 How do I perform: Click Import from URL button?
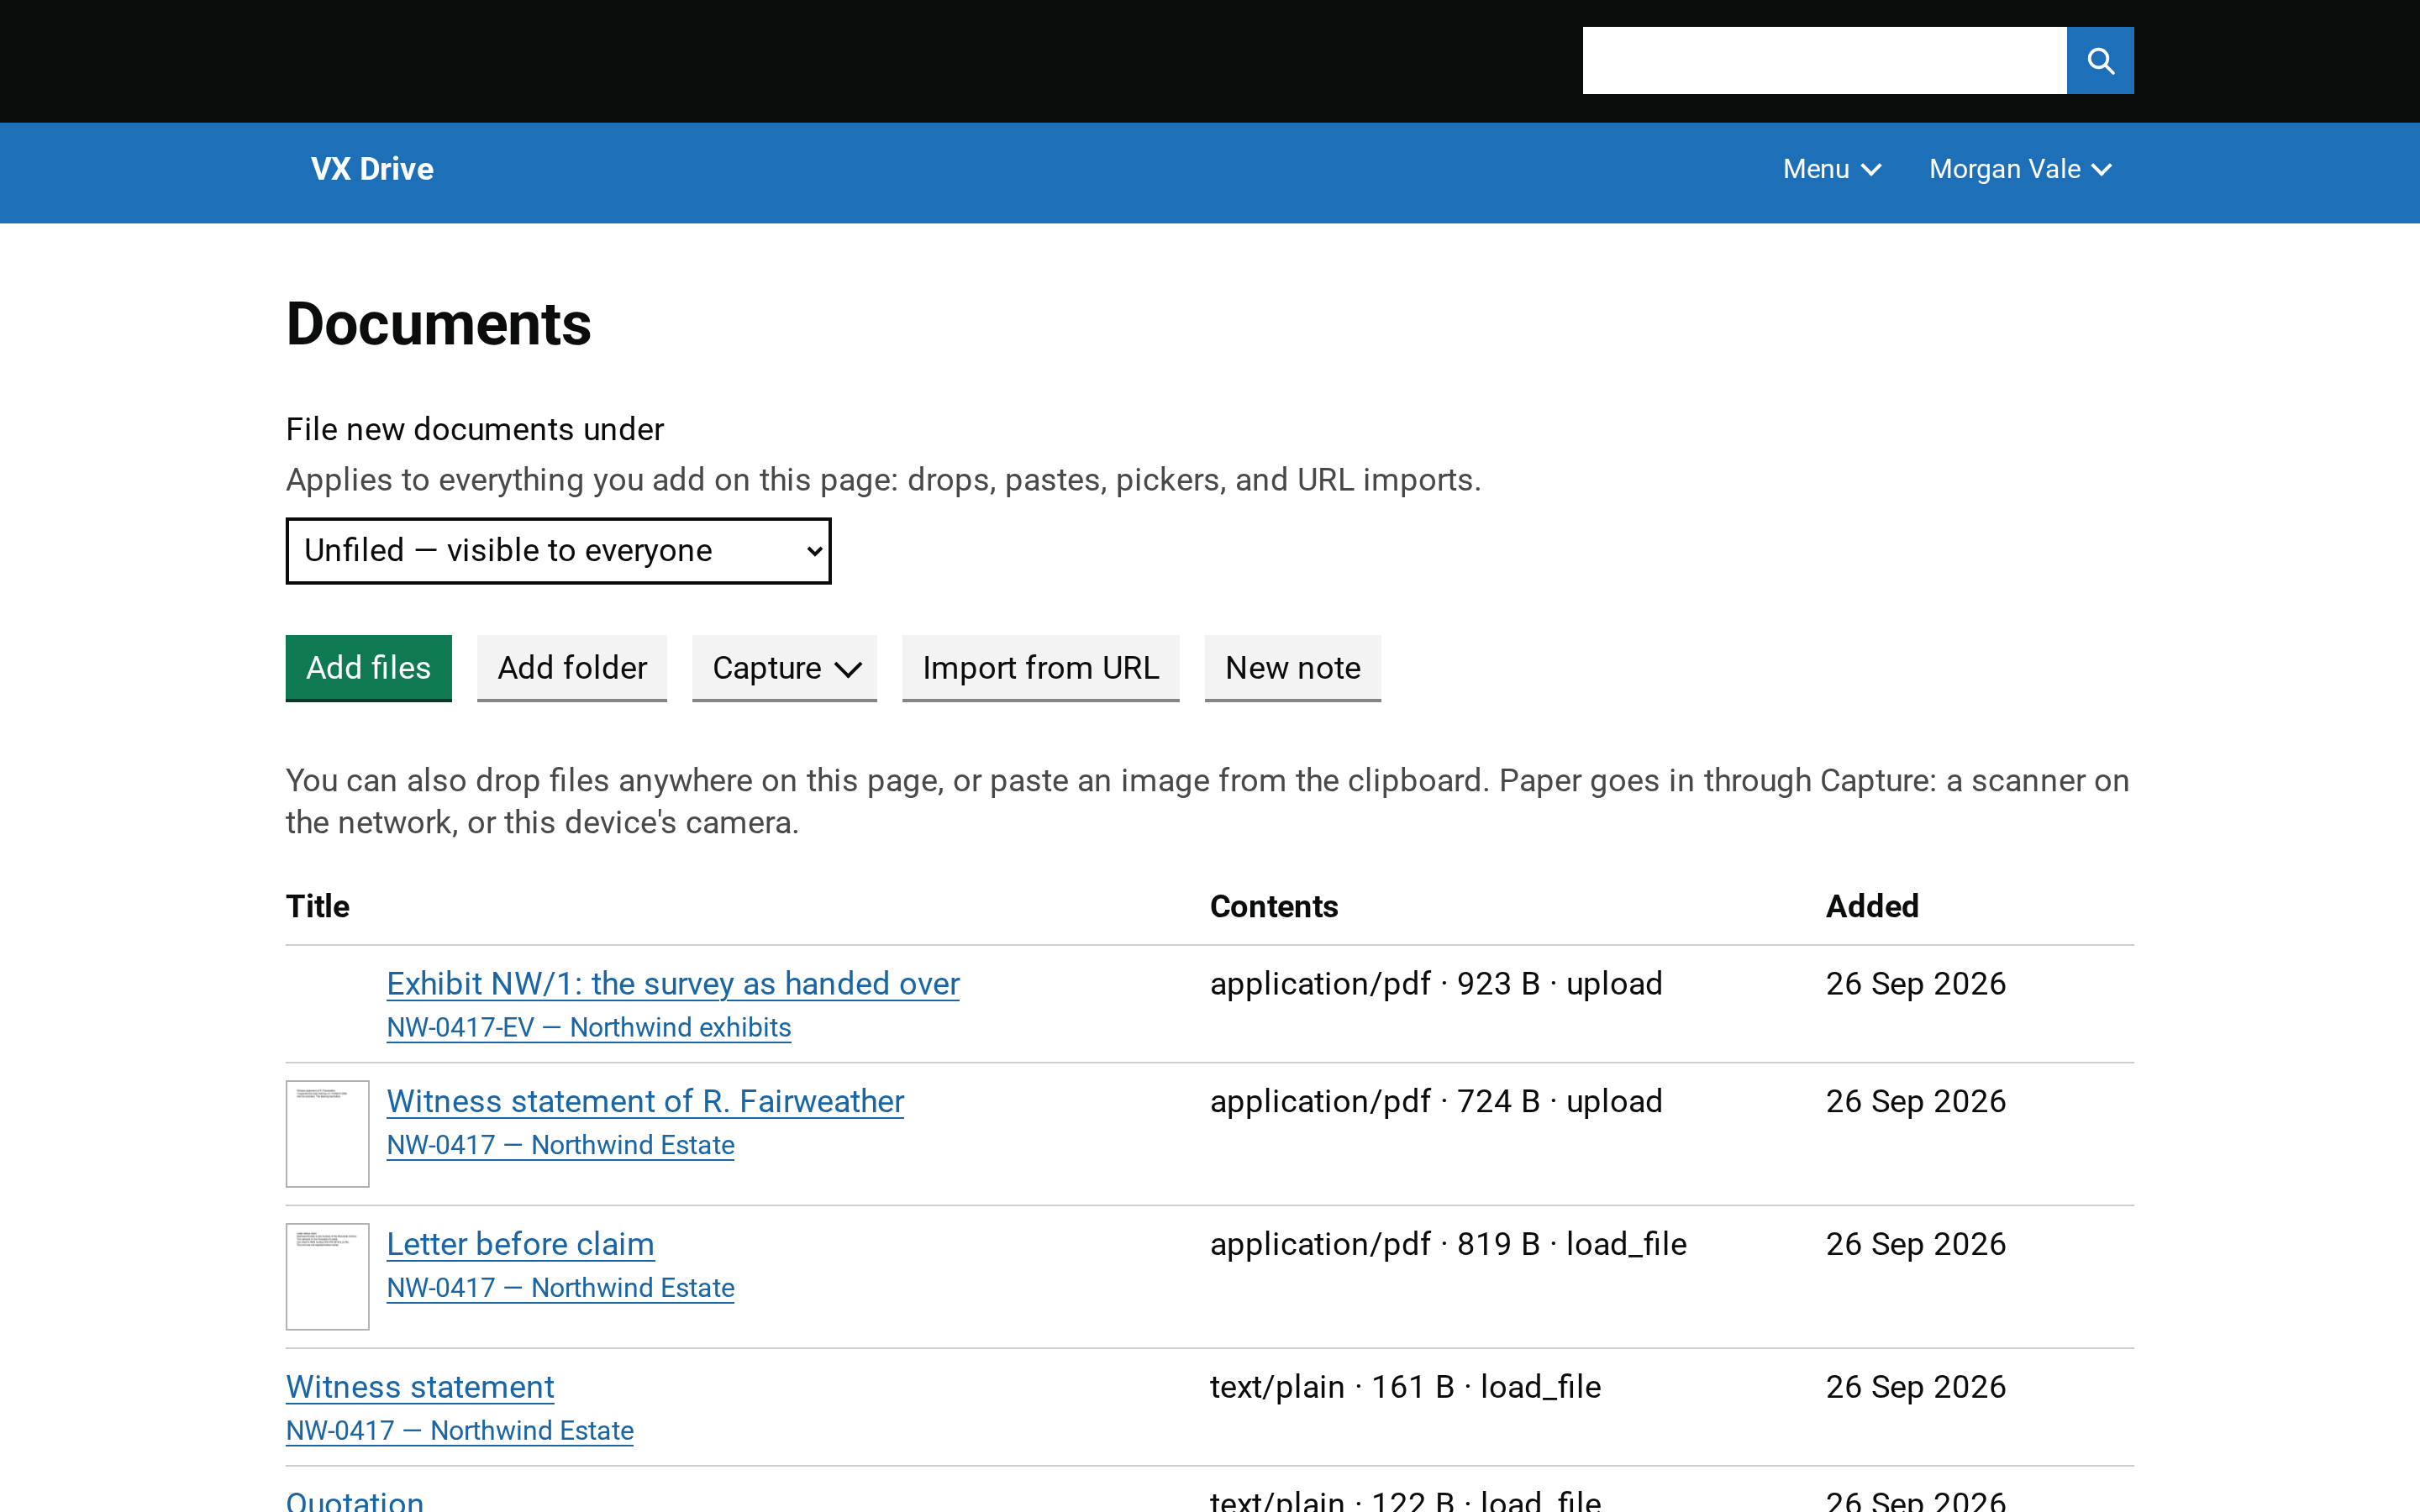pyautogui.click(x=1041, y=668)
